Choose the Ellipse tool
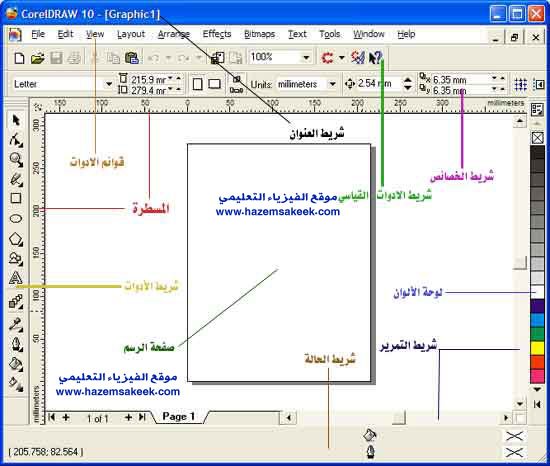Screen dimensions: 550x466 coord(16,219)
